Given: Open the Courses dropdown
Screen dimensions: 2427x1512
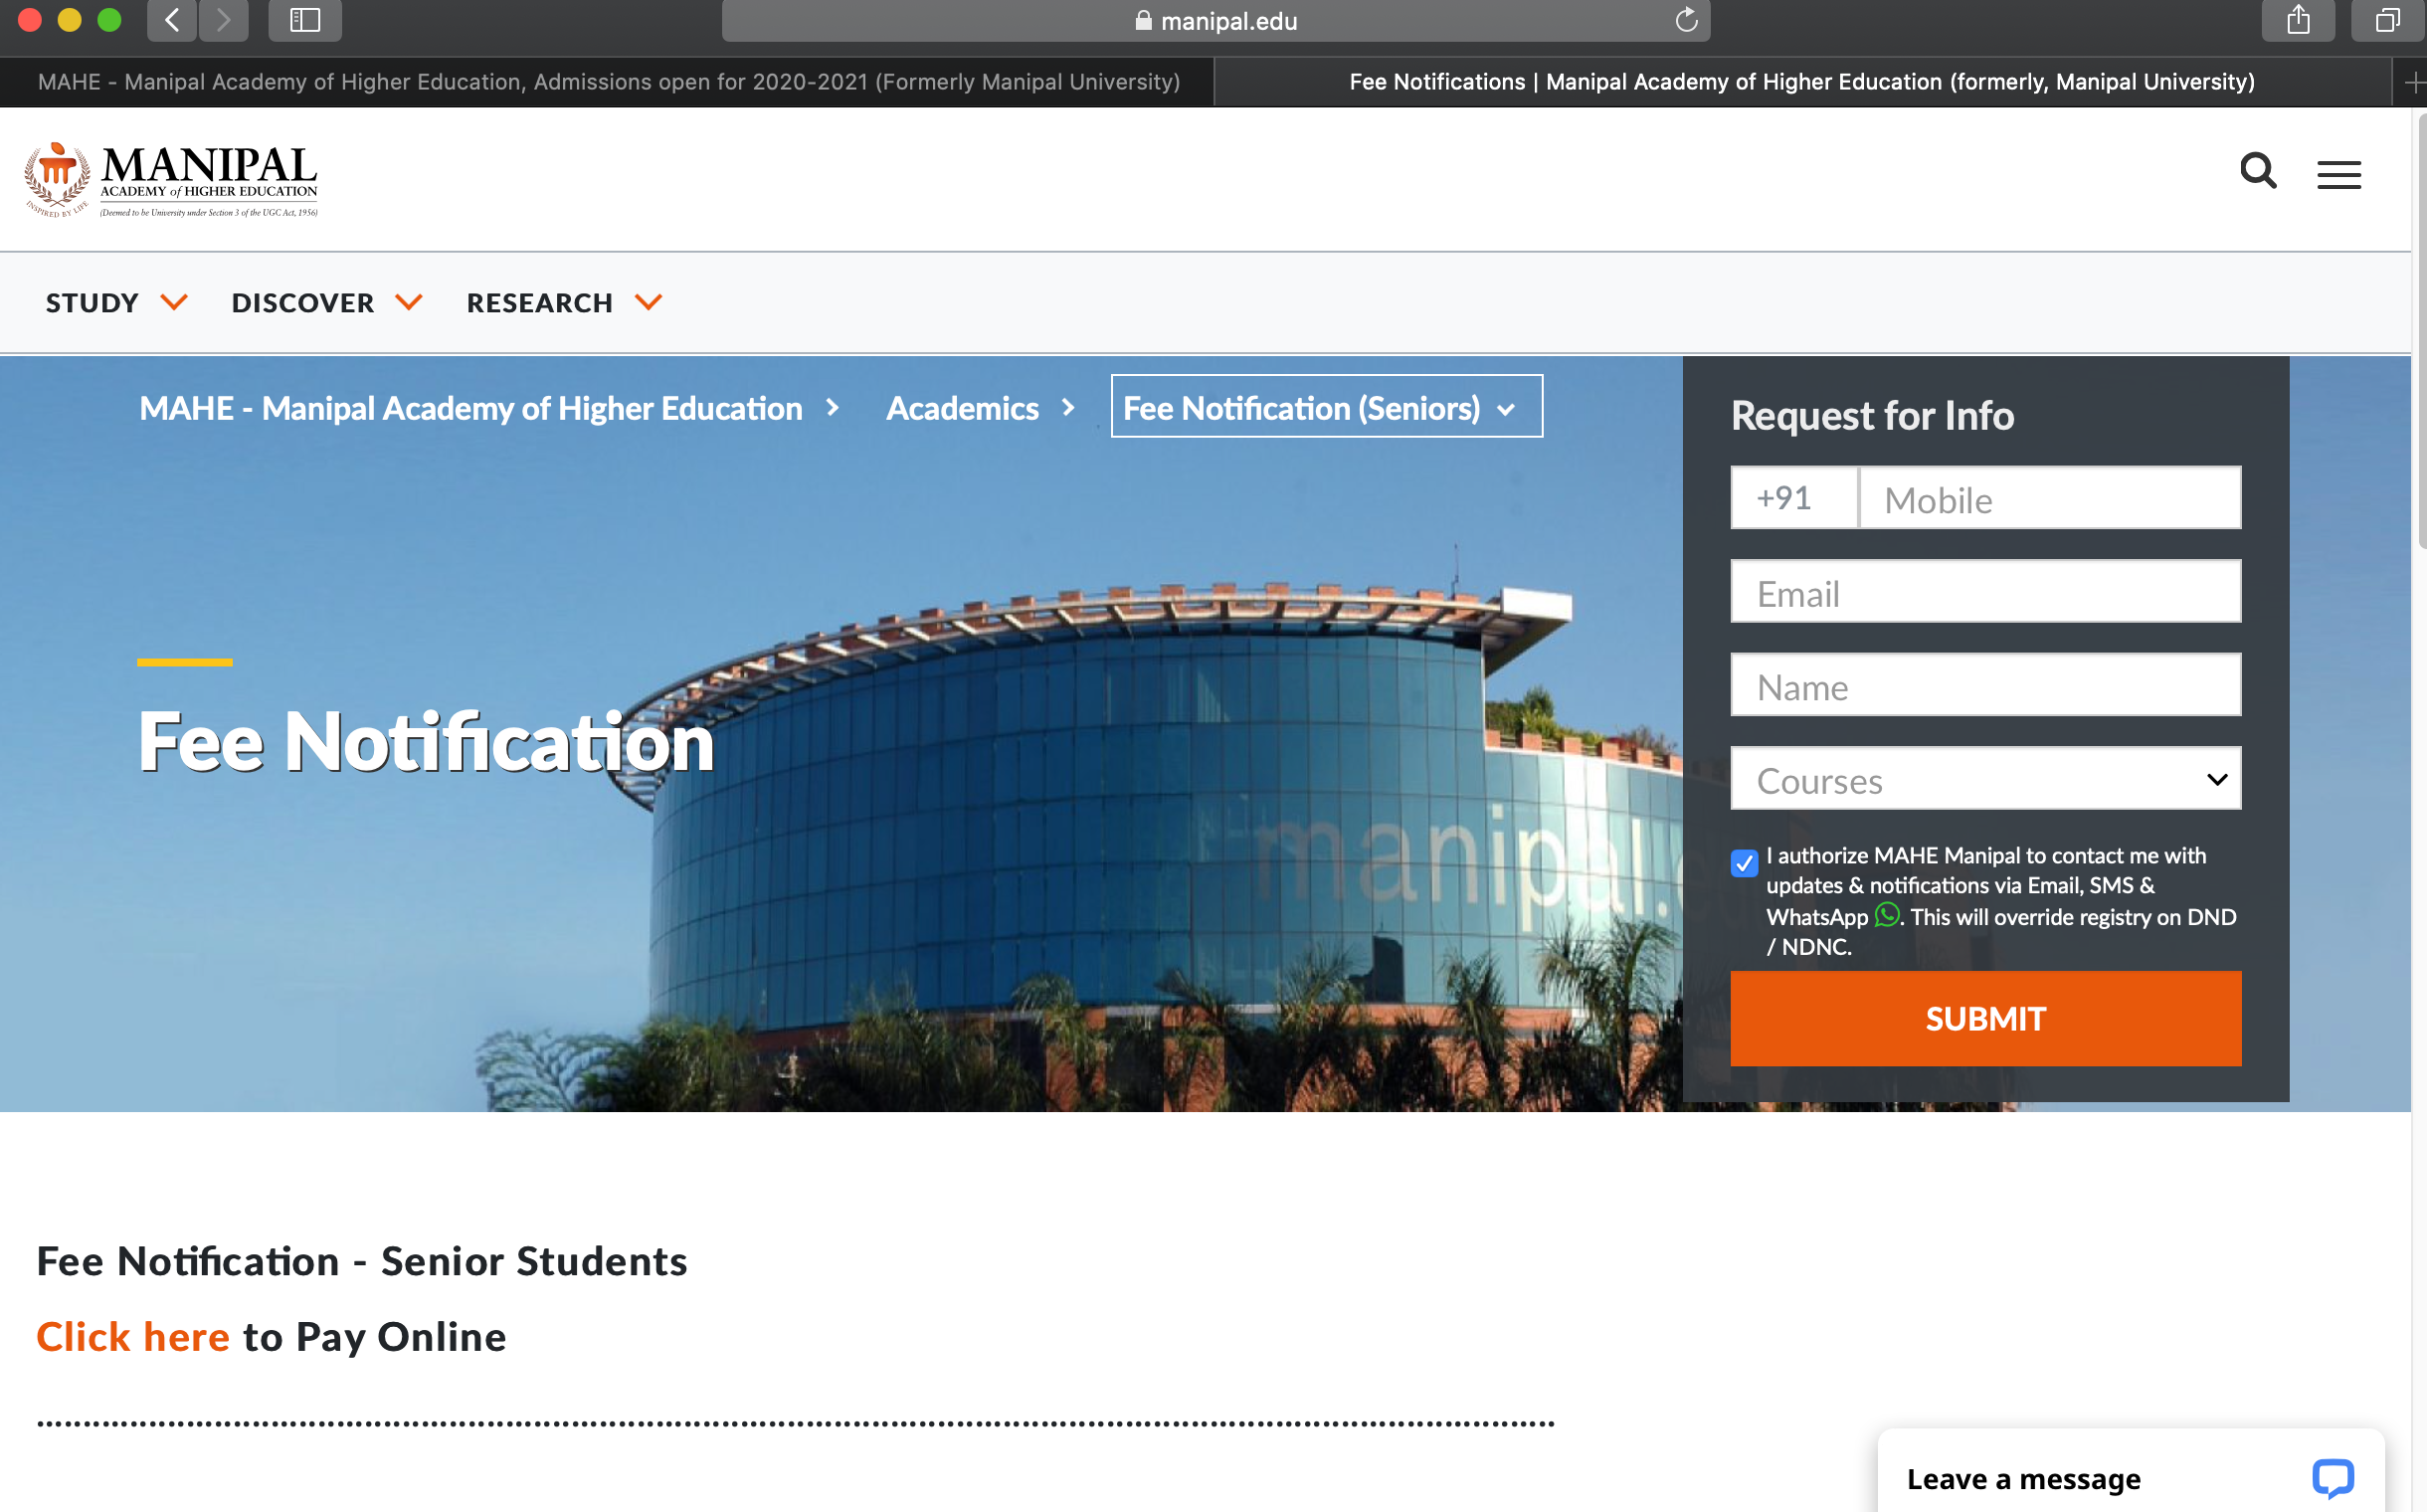Looking at the screenshot, I should click(x=1985, y=779).
